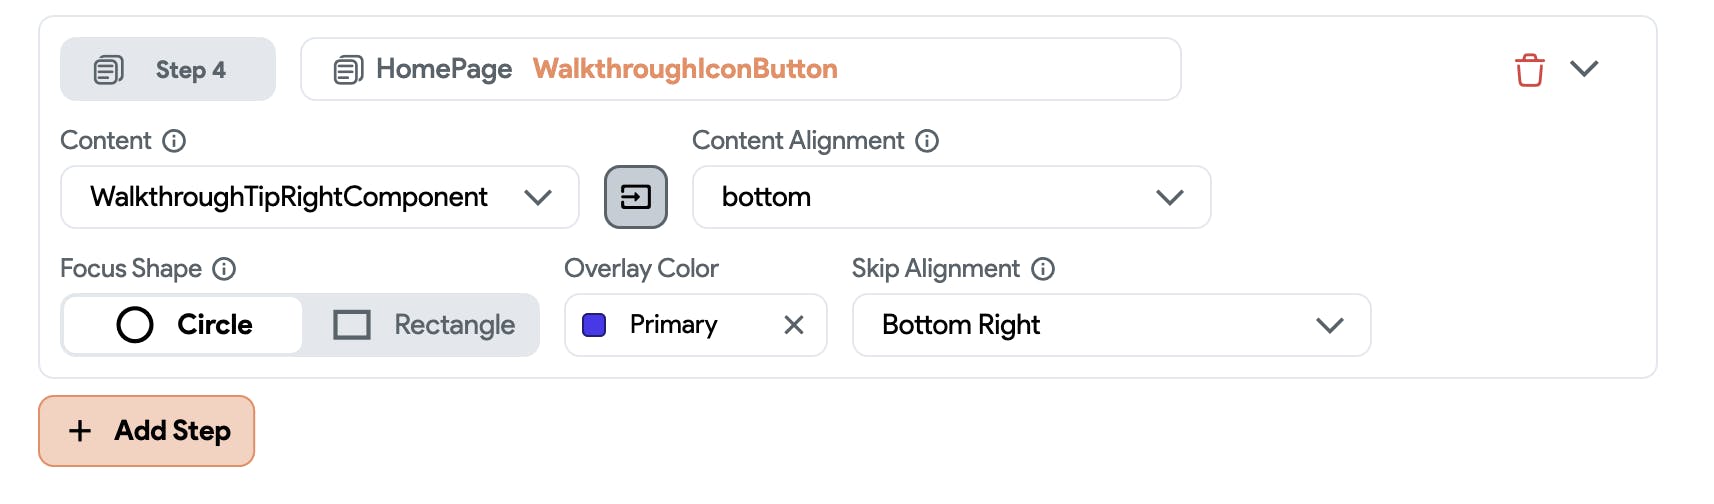This screenshot has width=1714, height=504.
Task: Delete Step 4 with the trash icon
Action: 1529,70
